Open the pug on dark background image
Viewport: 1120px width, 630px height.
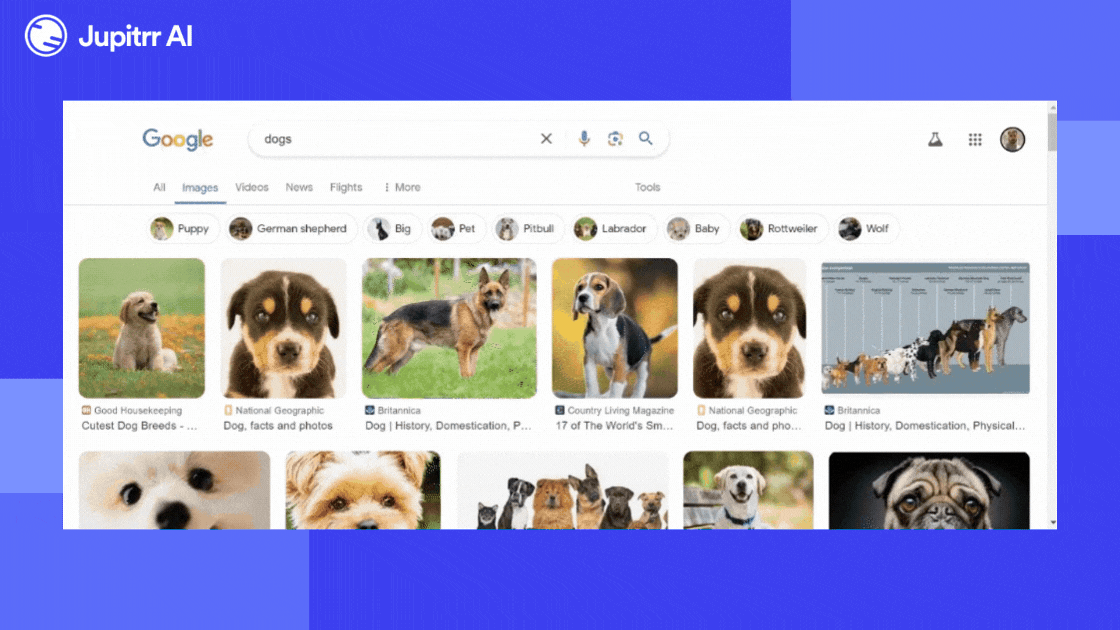[929, 491]
